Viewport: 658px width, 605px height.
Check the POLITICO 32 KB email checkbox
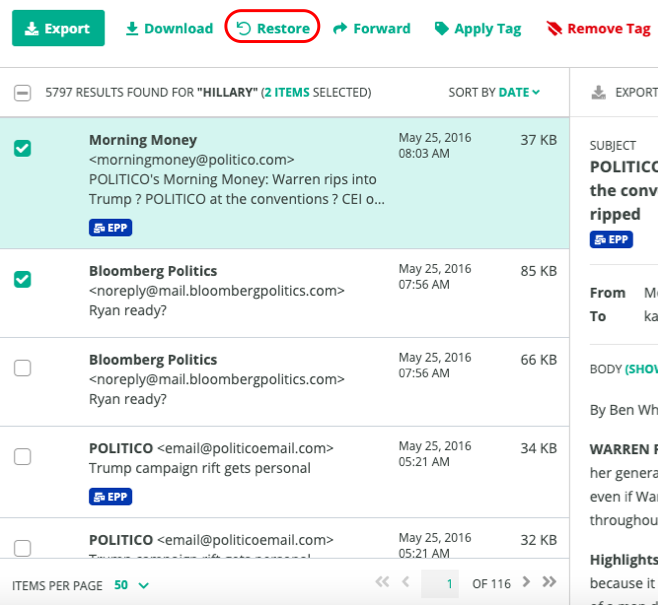click(22, 548)
